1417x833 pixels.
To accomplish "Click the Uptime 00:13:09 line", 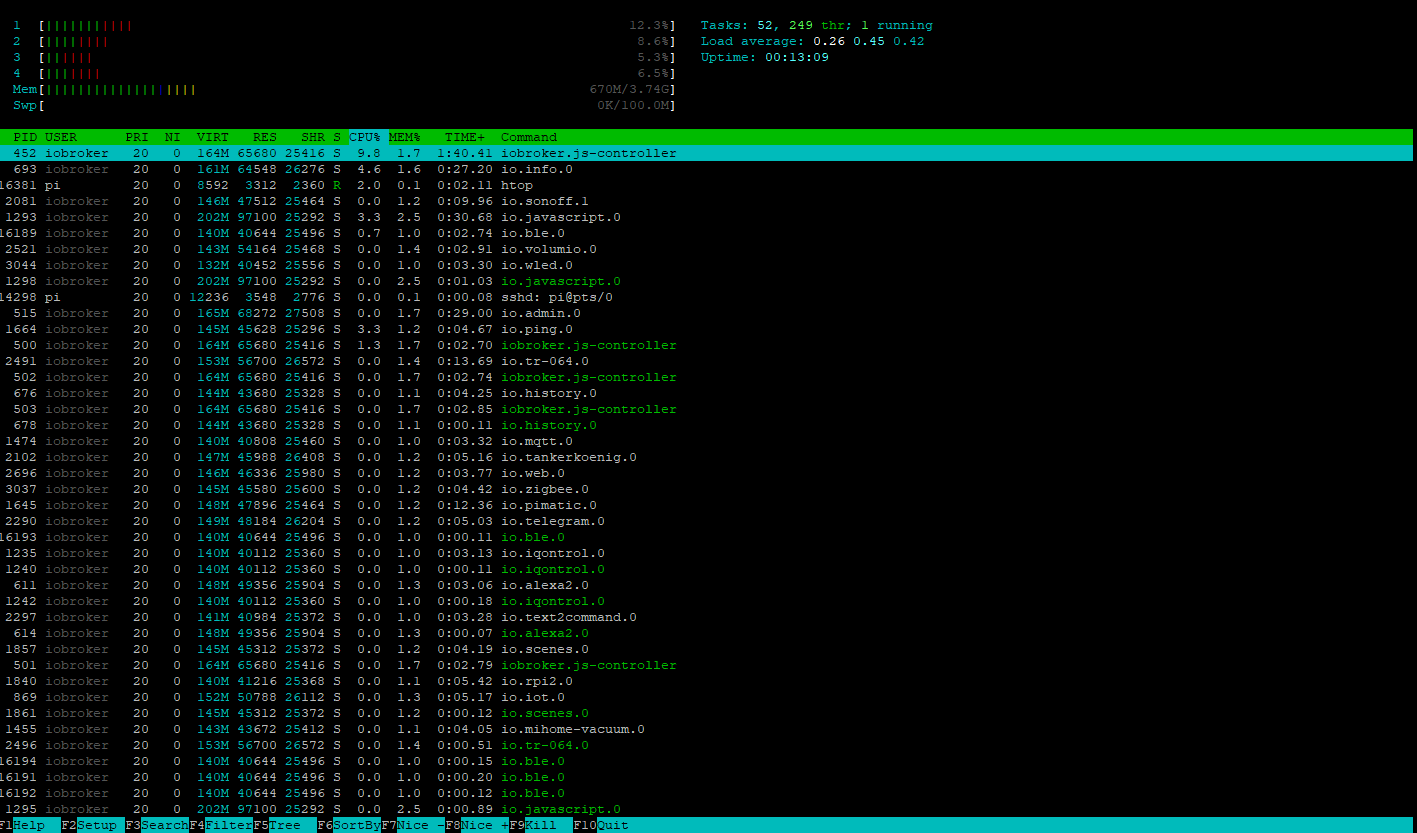I will [x=765, y=57].
